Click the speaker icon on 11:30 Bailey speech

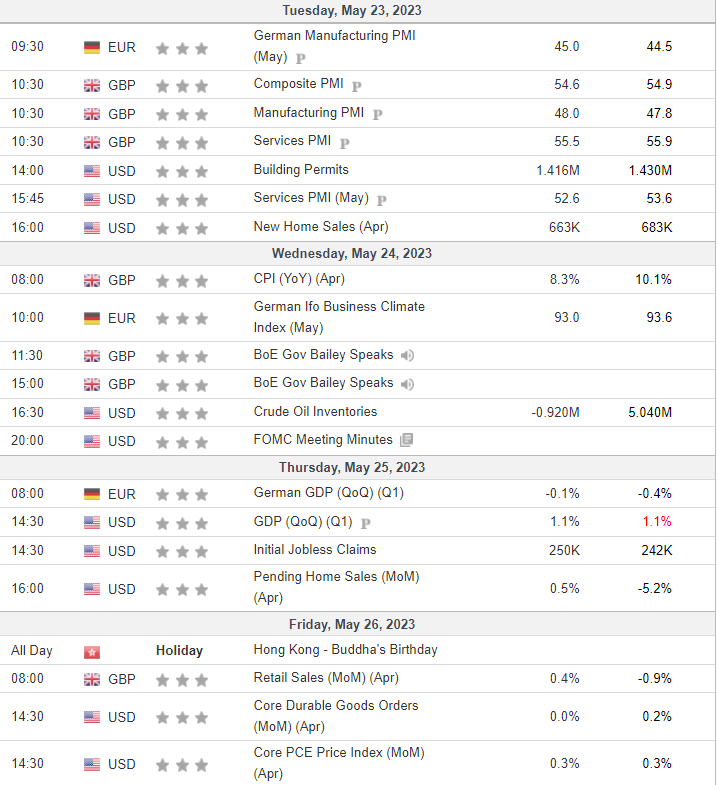407,355
